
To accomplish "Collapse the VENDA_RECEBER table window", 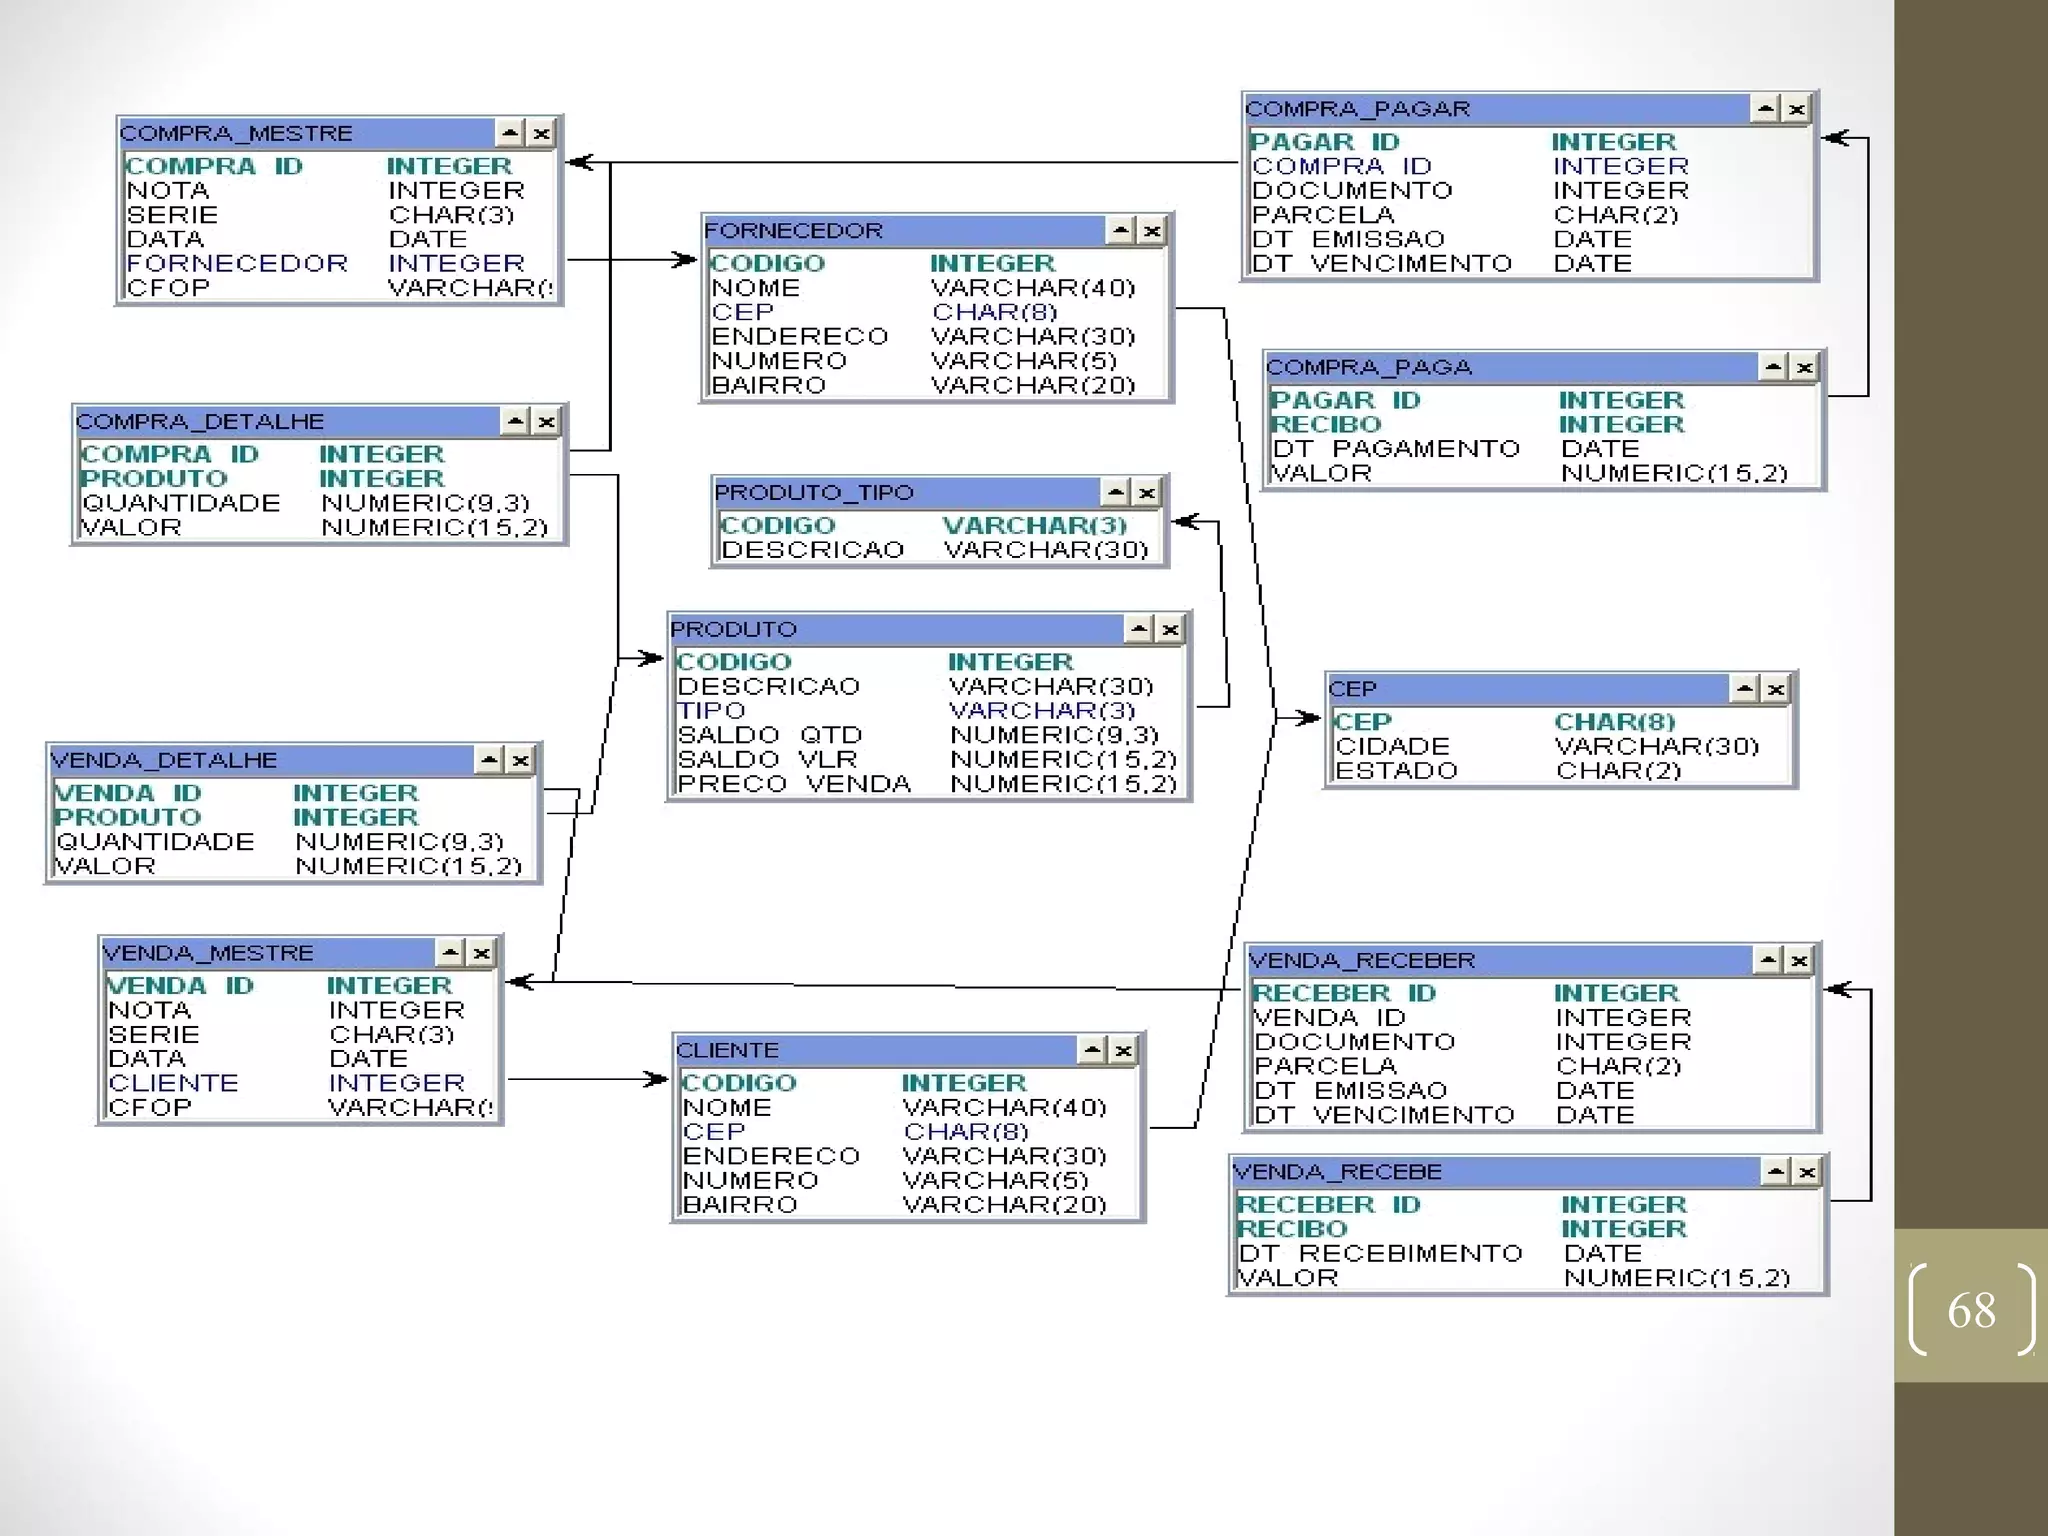I will [x=1768, y=960].
